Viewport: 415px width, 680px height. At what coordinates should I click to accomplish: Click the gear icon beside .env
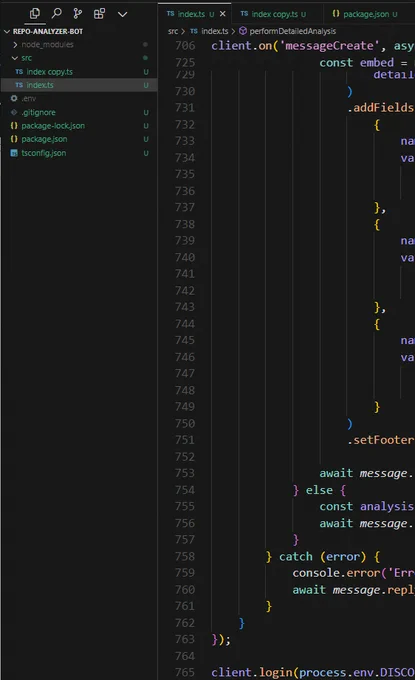pyautogui.click(x=14, y=98)
